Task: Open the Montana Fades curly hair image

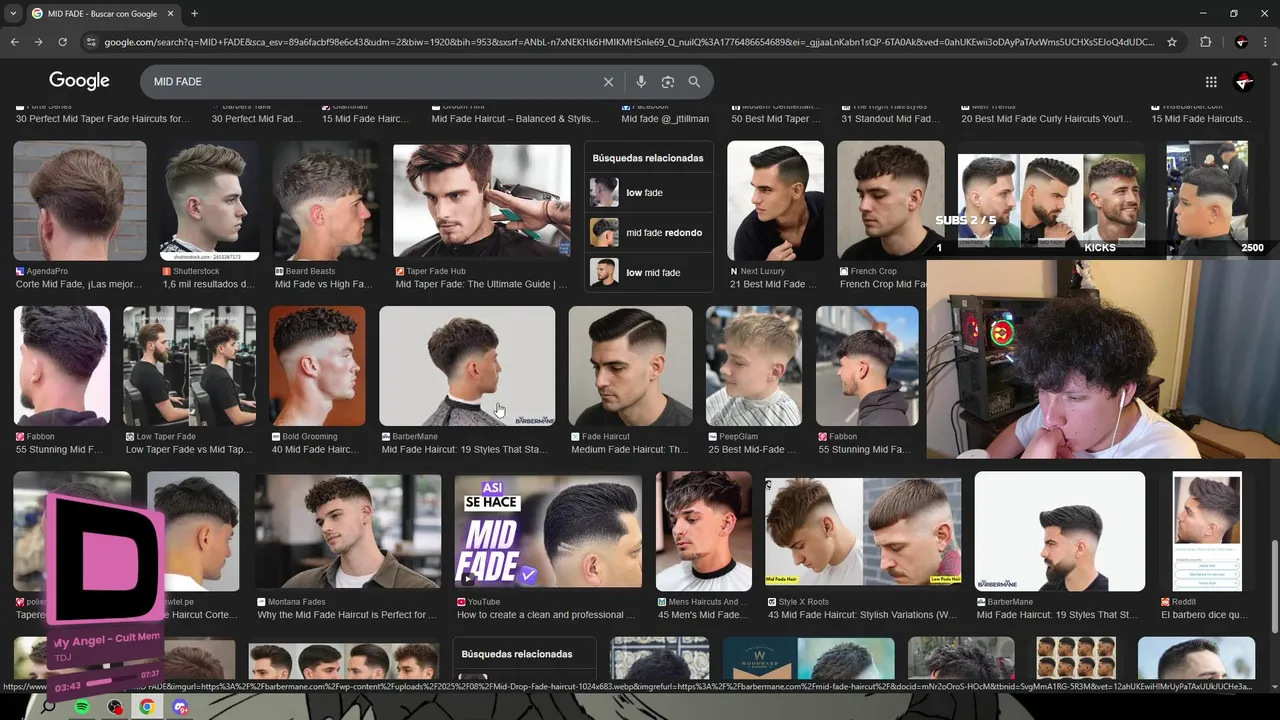Action: 347,532
